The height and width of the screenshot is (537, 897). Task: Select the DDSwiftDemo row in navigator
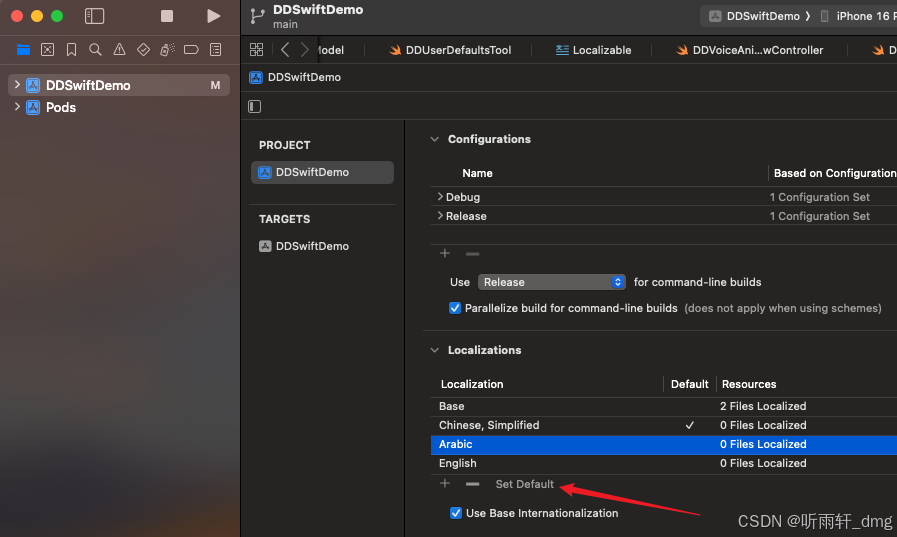click(119, 85)
